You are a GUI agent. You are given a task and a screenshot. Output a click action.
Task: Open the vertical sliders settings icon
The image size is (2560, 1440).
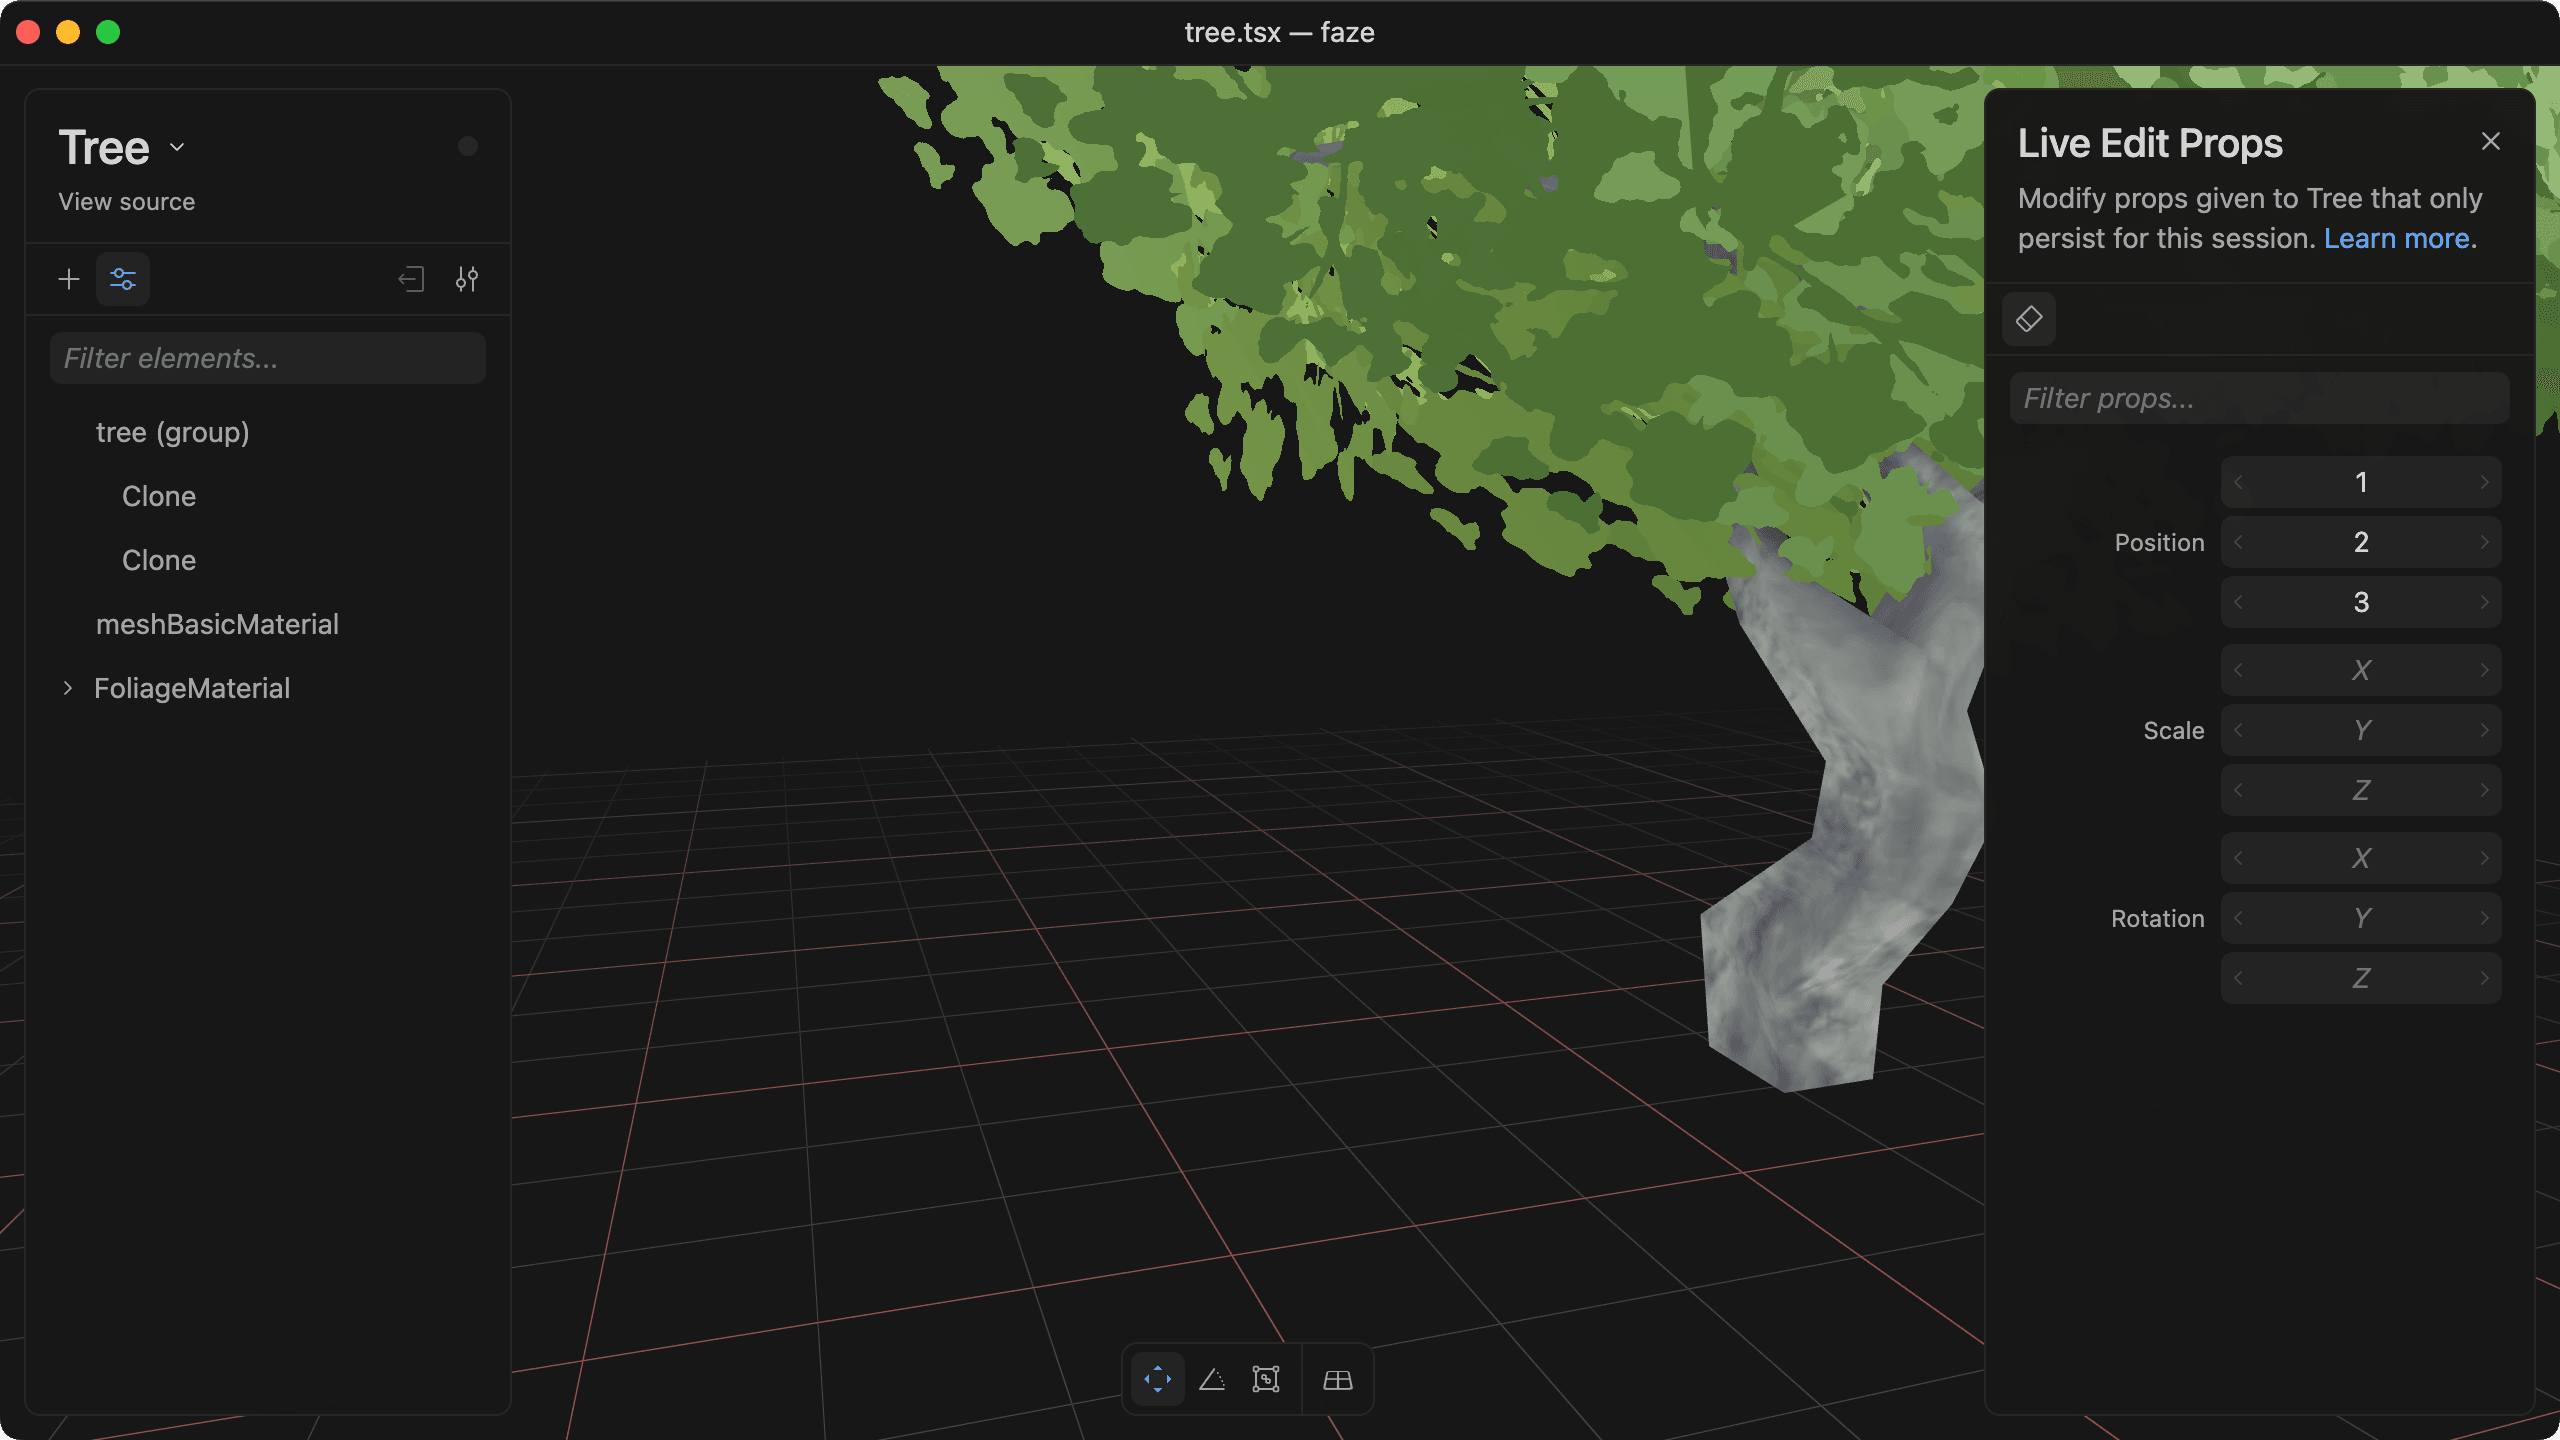coord(467,279)
